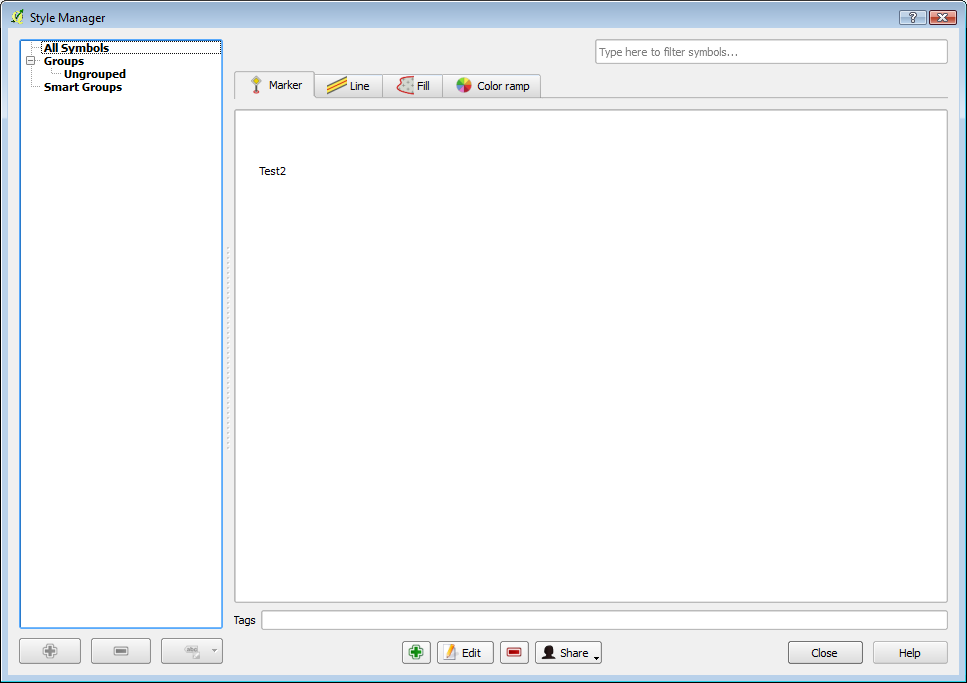967x683 pixels.
Task: Click the remove group minus button
Action: point(121,651)
